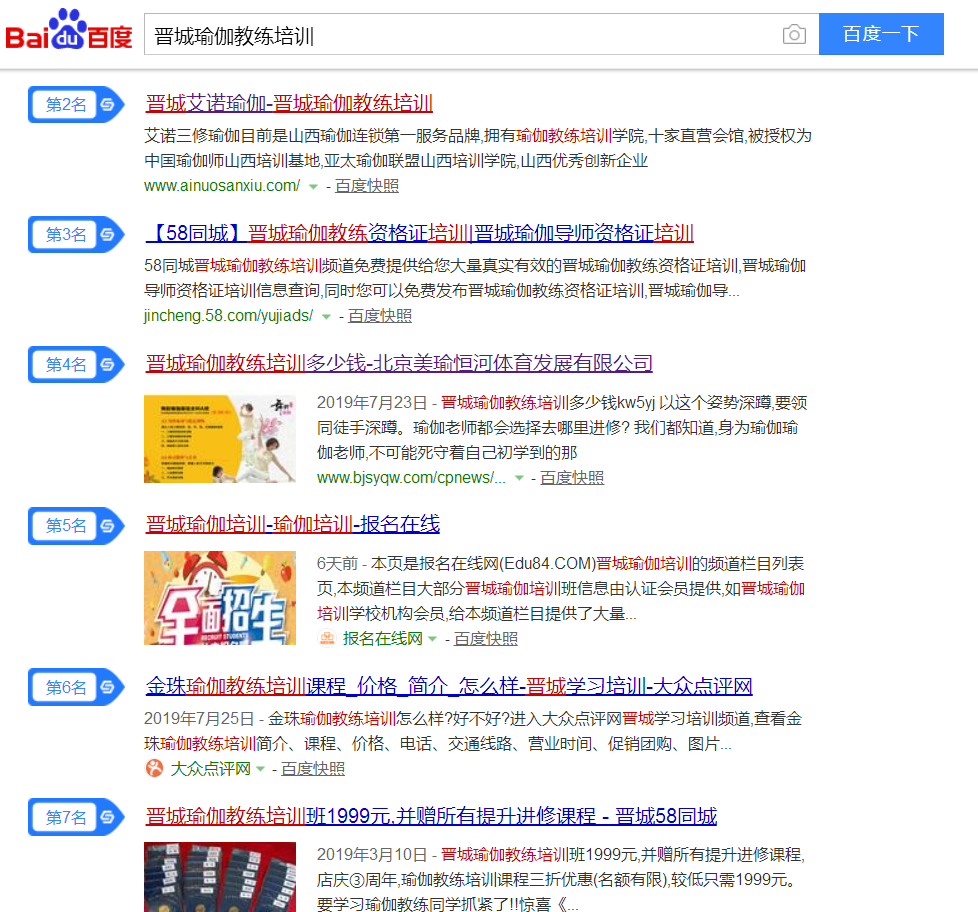Screen dimensions: 978x912
Task: Click the yellow yoga thumbnail image
Action: (220, 439)
